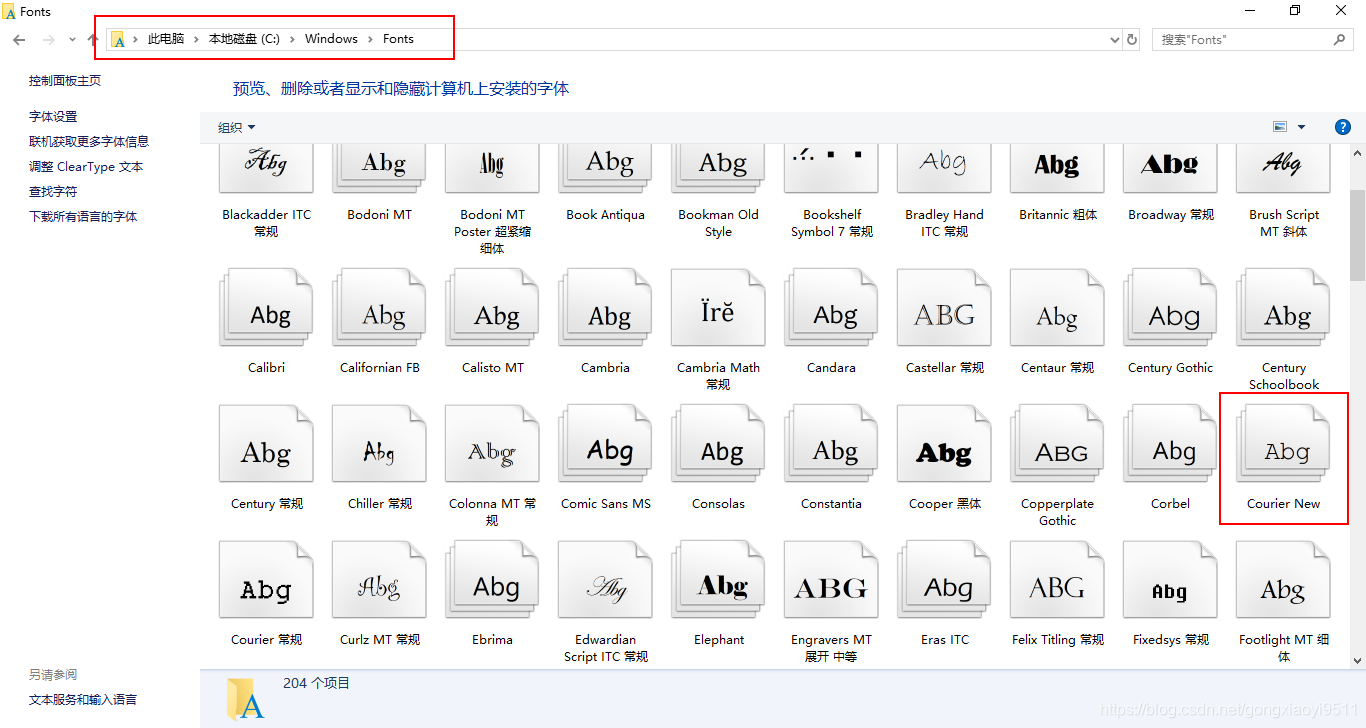
Task: Refresh the Fonts folder view
Action: point(1132,39)
